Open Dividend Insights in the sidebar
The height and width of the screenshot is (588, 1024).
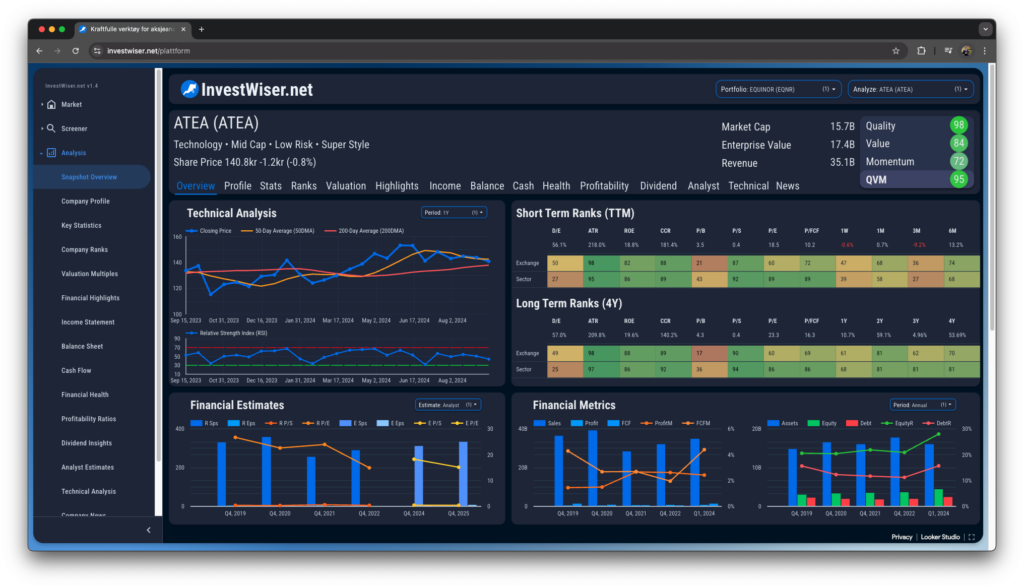(x=86, y=443)
